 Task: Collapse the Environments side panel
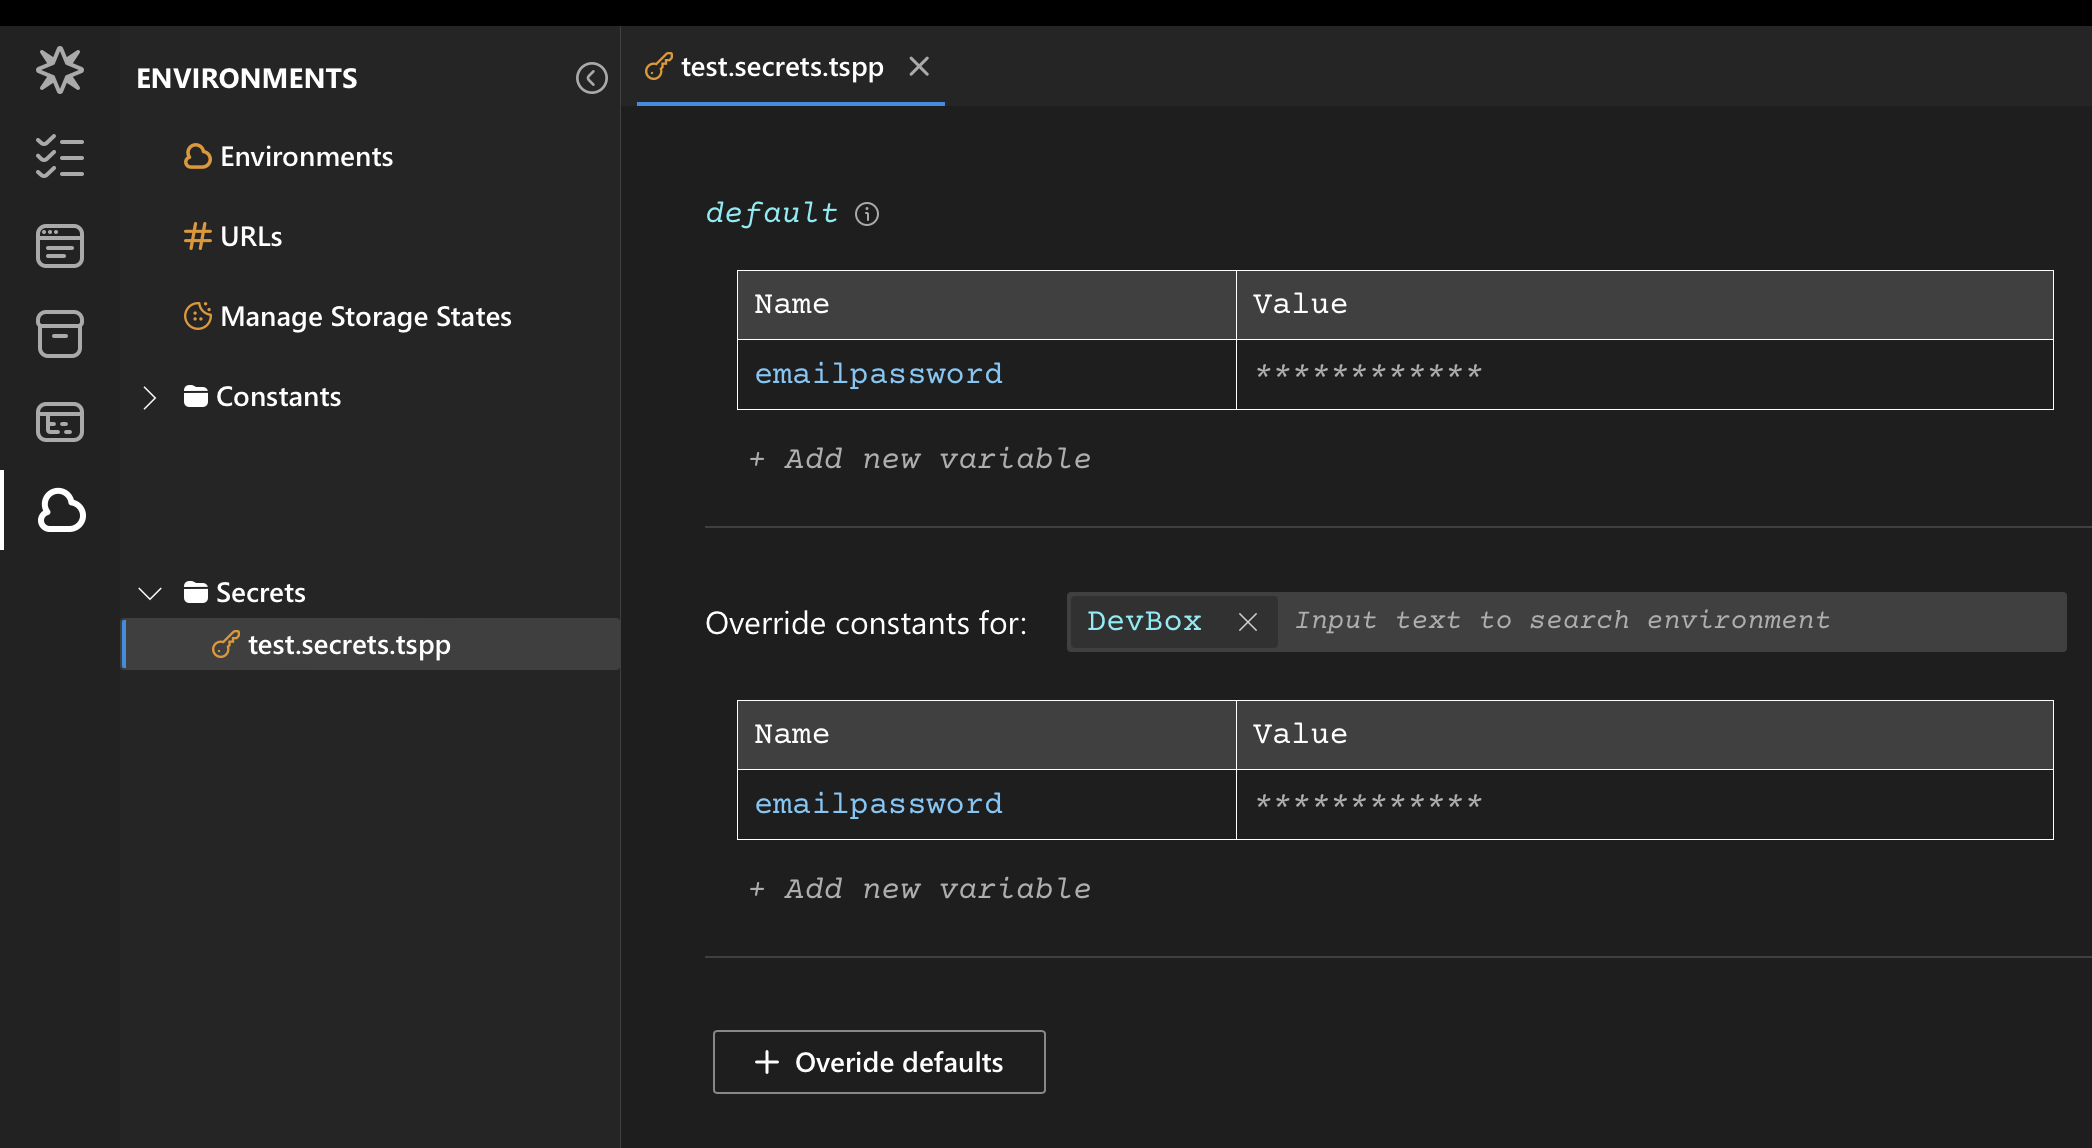(x=591, y=78)
